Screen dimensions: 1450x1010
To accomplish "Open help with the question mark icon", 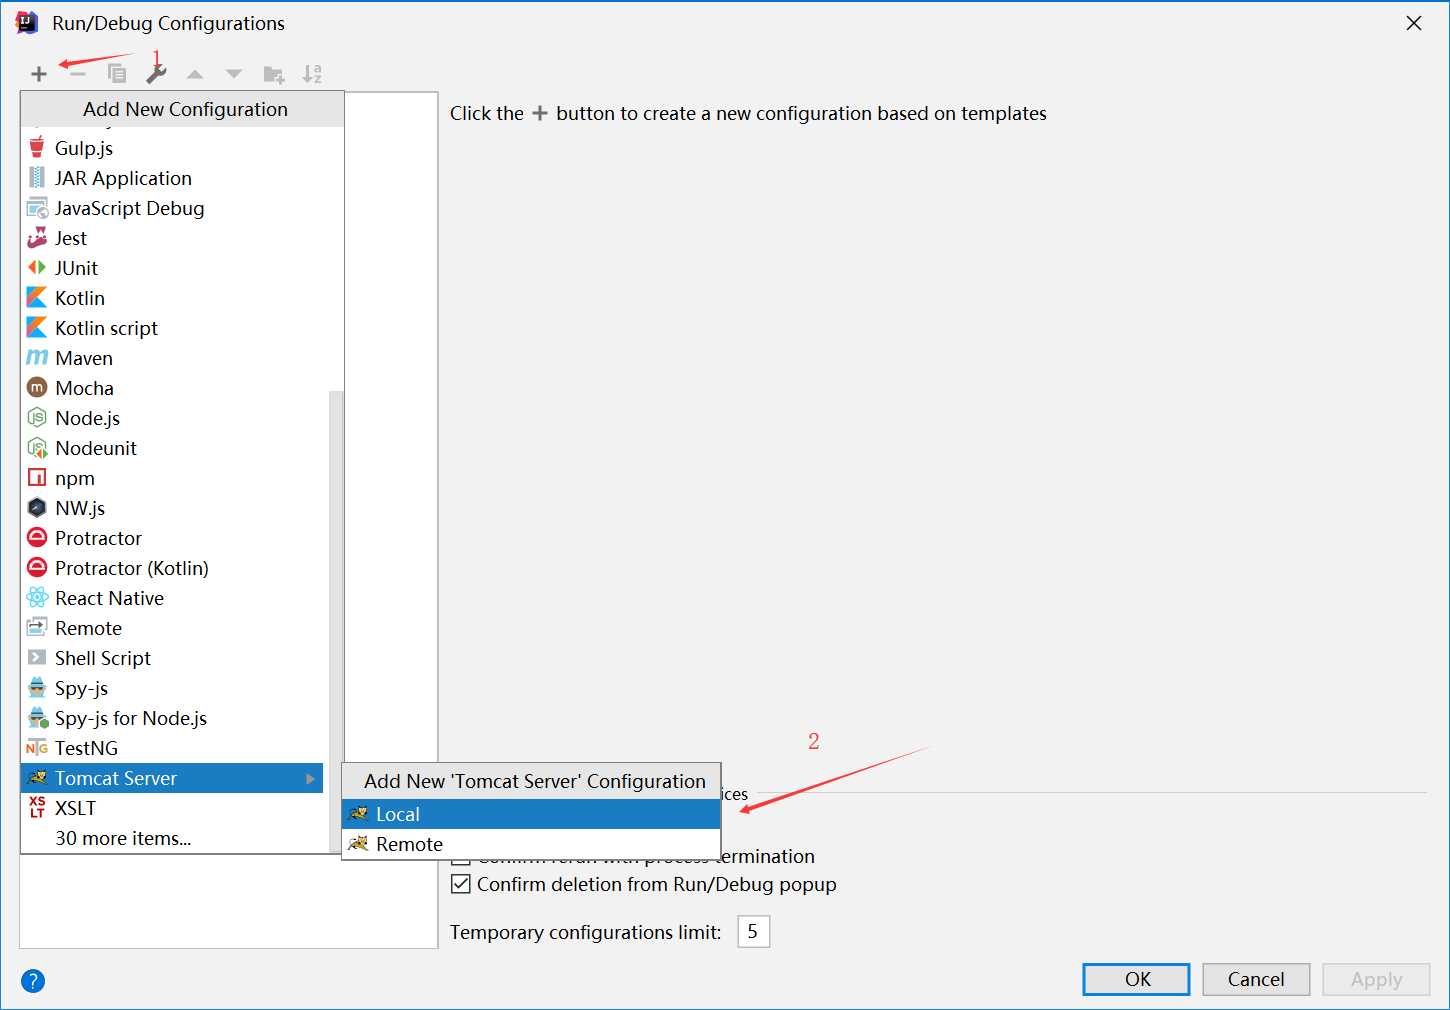I will coord(33,981).
